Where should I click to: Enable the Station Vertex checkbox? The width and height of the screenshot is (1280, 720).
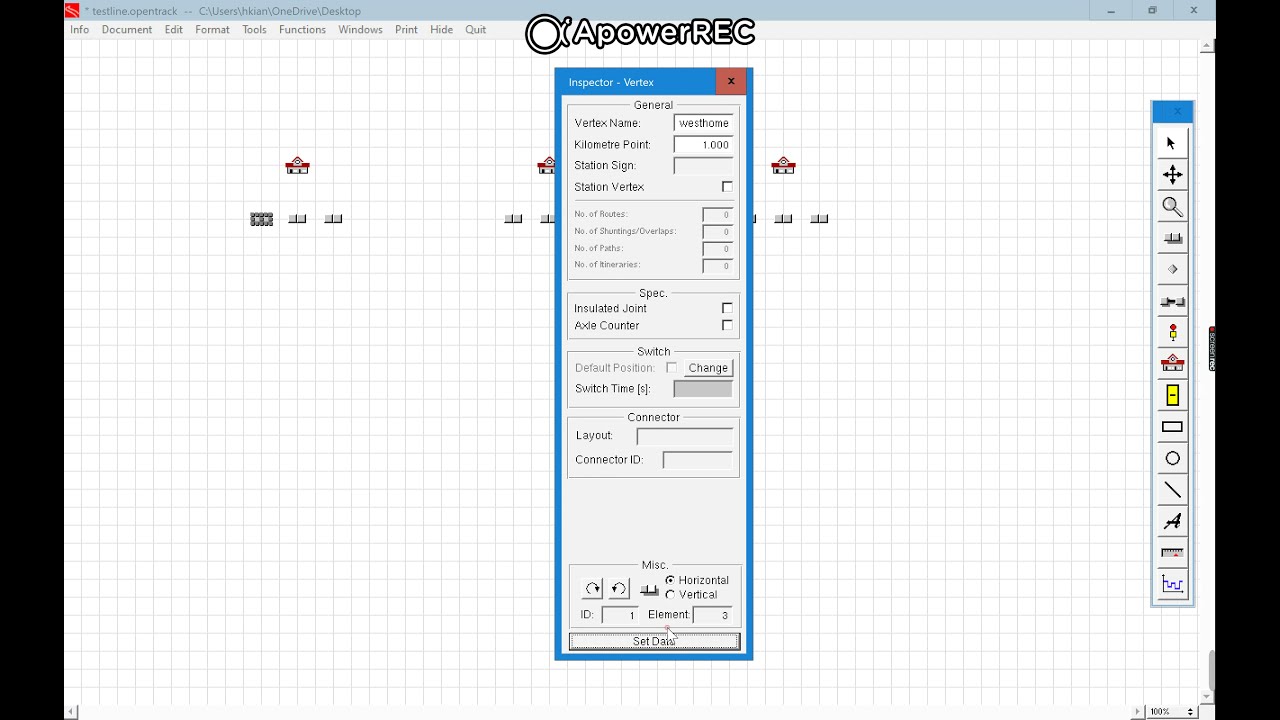click(x=727, y=187)
